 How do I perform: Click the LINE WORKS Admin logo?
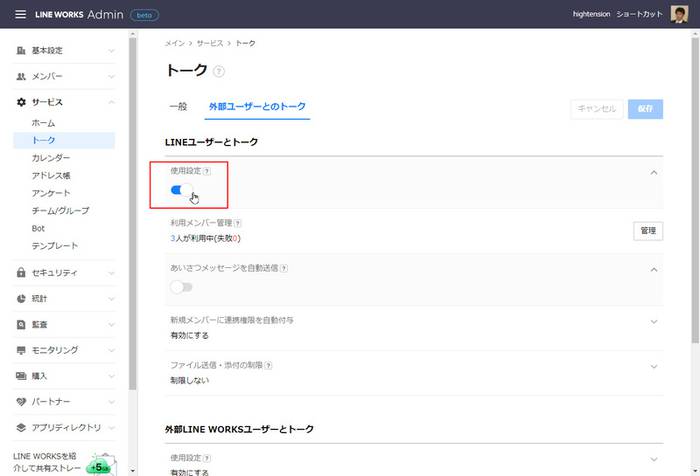tap(79, 14)
